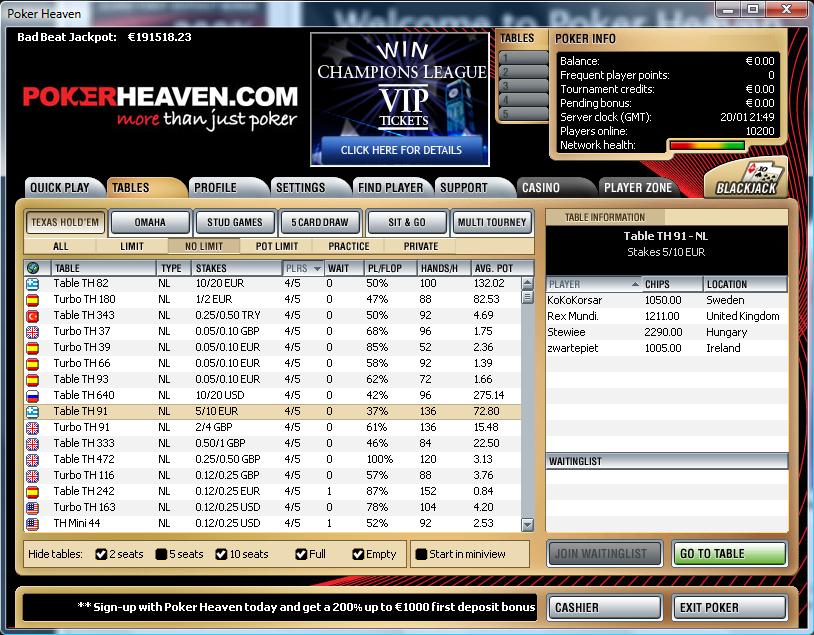Click the Spanish flag beside Table TH 242
814x635 pixels.
32,492
